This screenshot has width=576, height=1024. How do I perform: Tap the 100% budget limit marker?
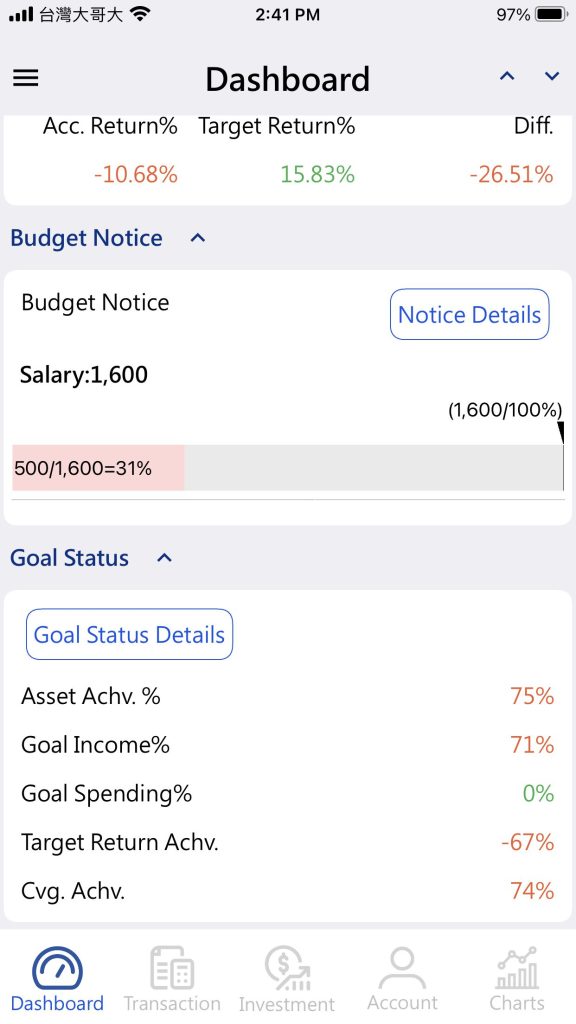(560, 432)
